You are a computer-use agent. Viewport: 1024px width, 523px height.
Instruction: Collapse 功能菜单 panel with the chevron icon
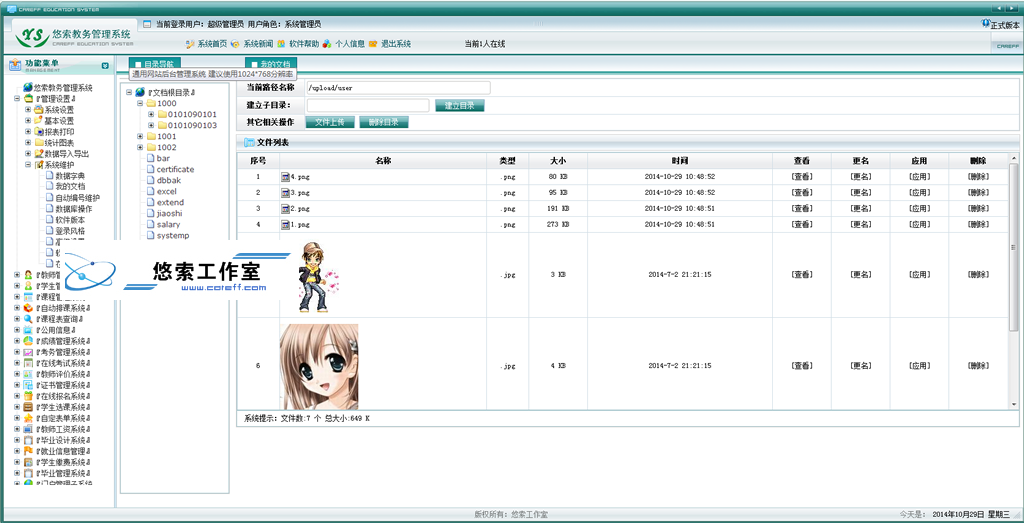tap(105, 66)
